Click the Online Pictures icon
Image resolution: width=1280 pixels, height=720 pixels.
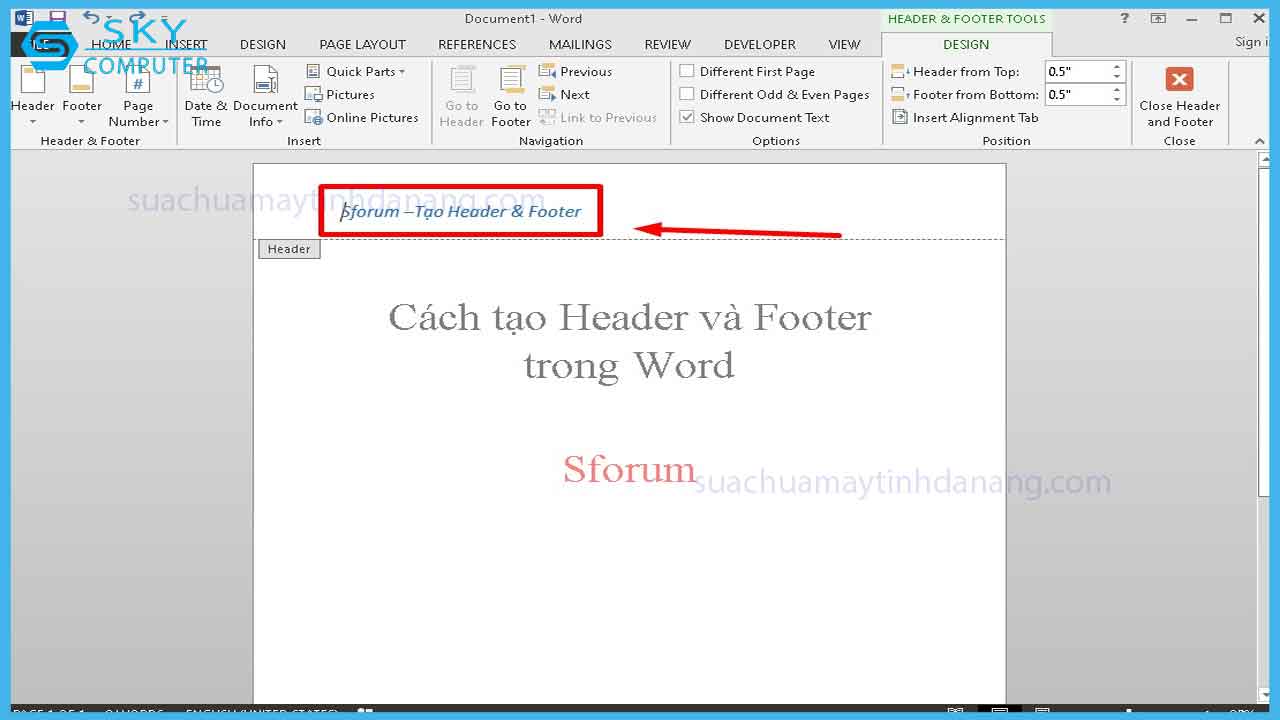[313, 118]
